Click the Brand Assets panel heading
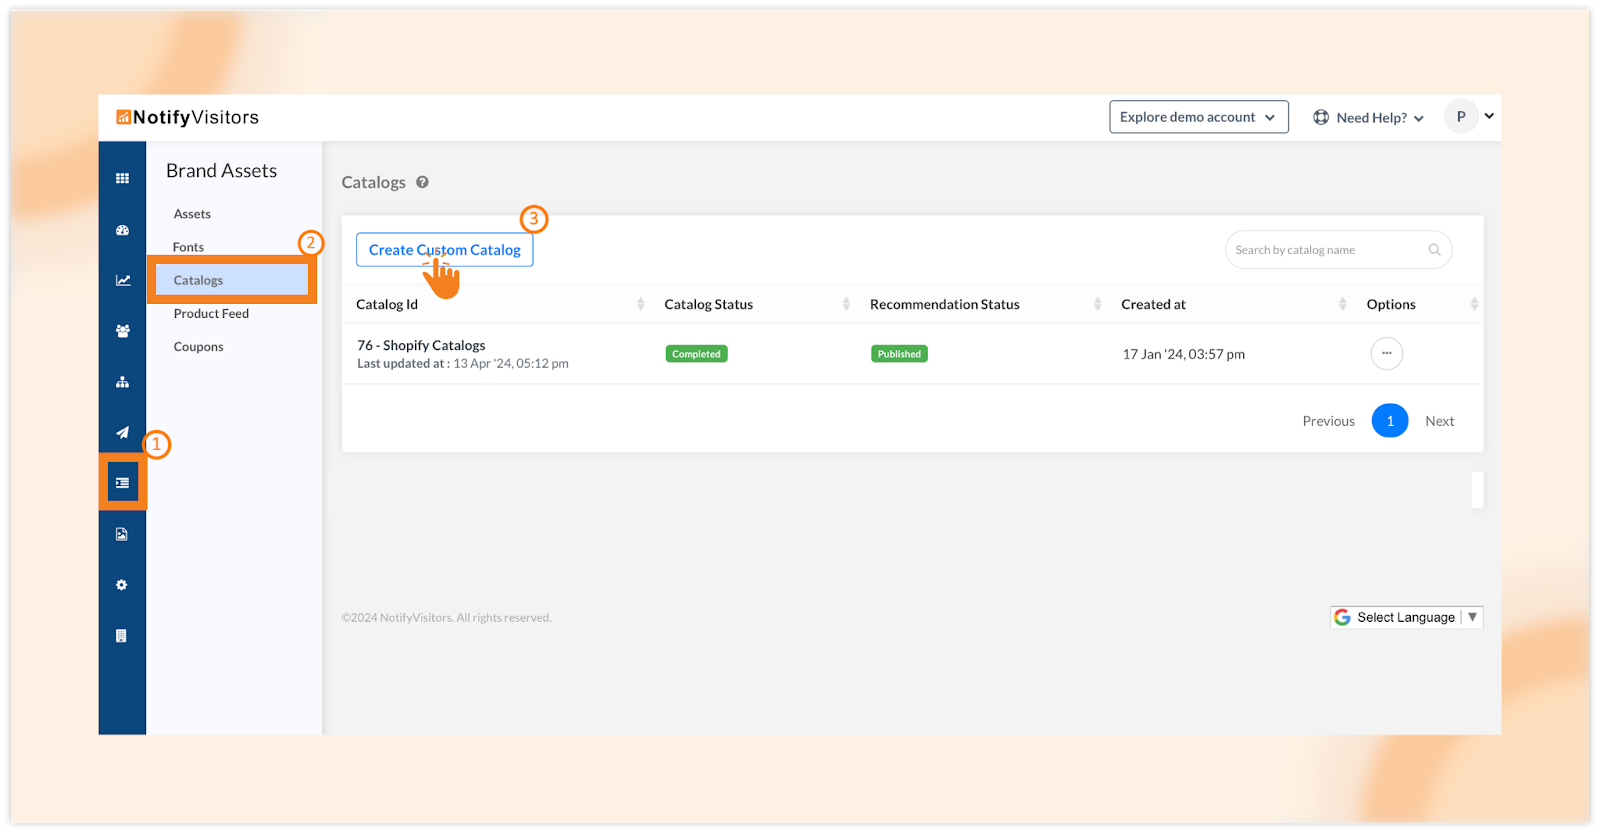This screenshot has width=1600, height=833. (221, 171)
